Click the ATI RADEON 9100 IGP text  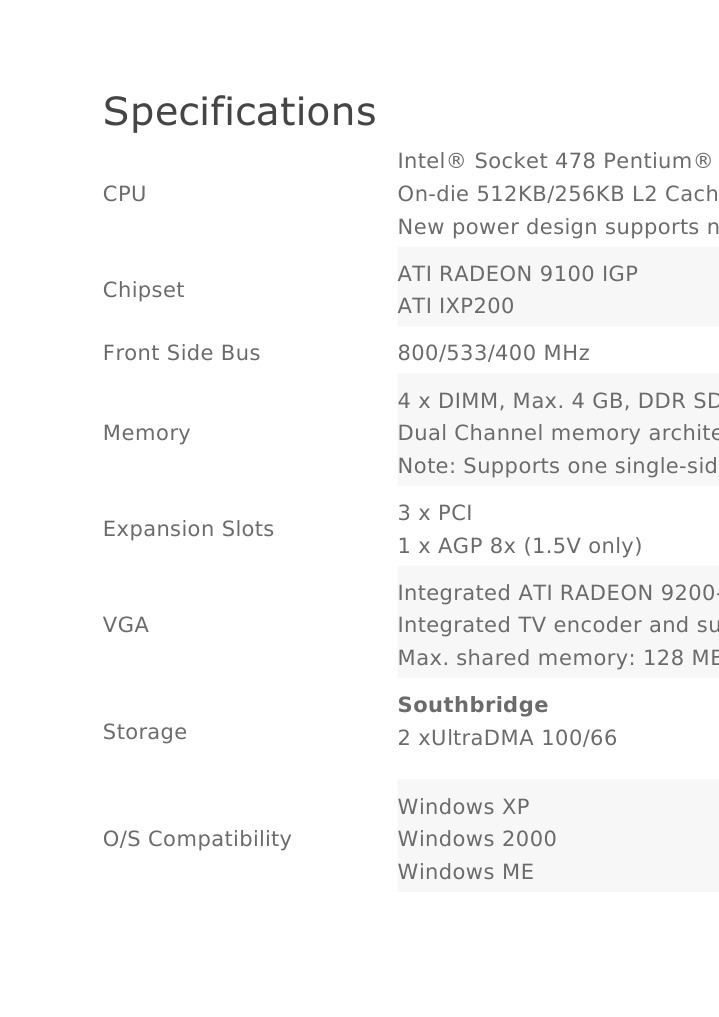(x=517, y=274)
